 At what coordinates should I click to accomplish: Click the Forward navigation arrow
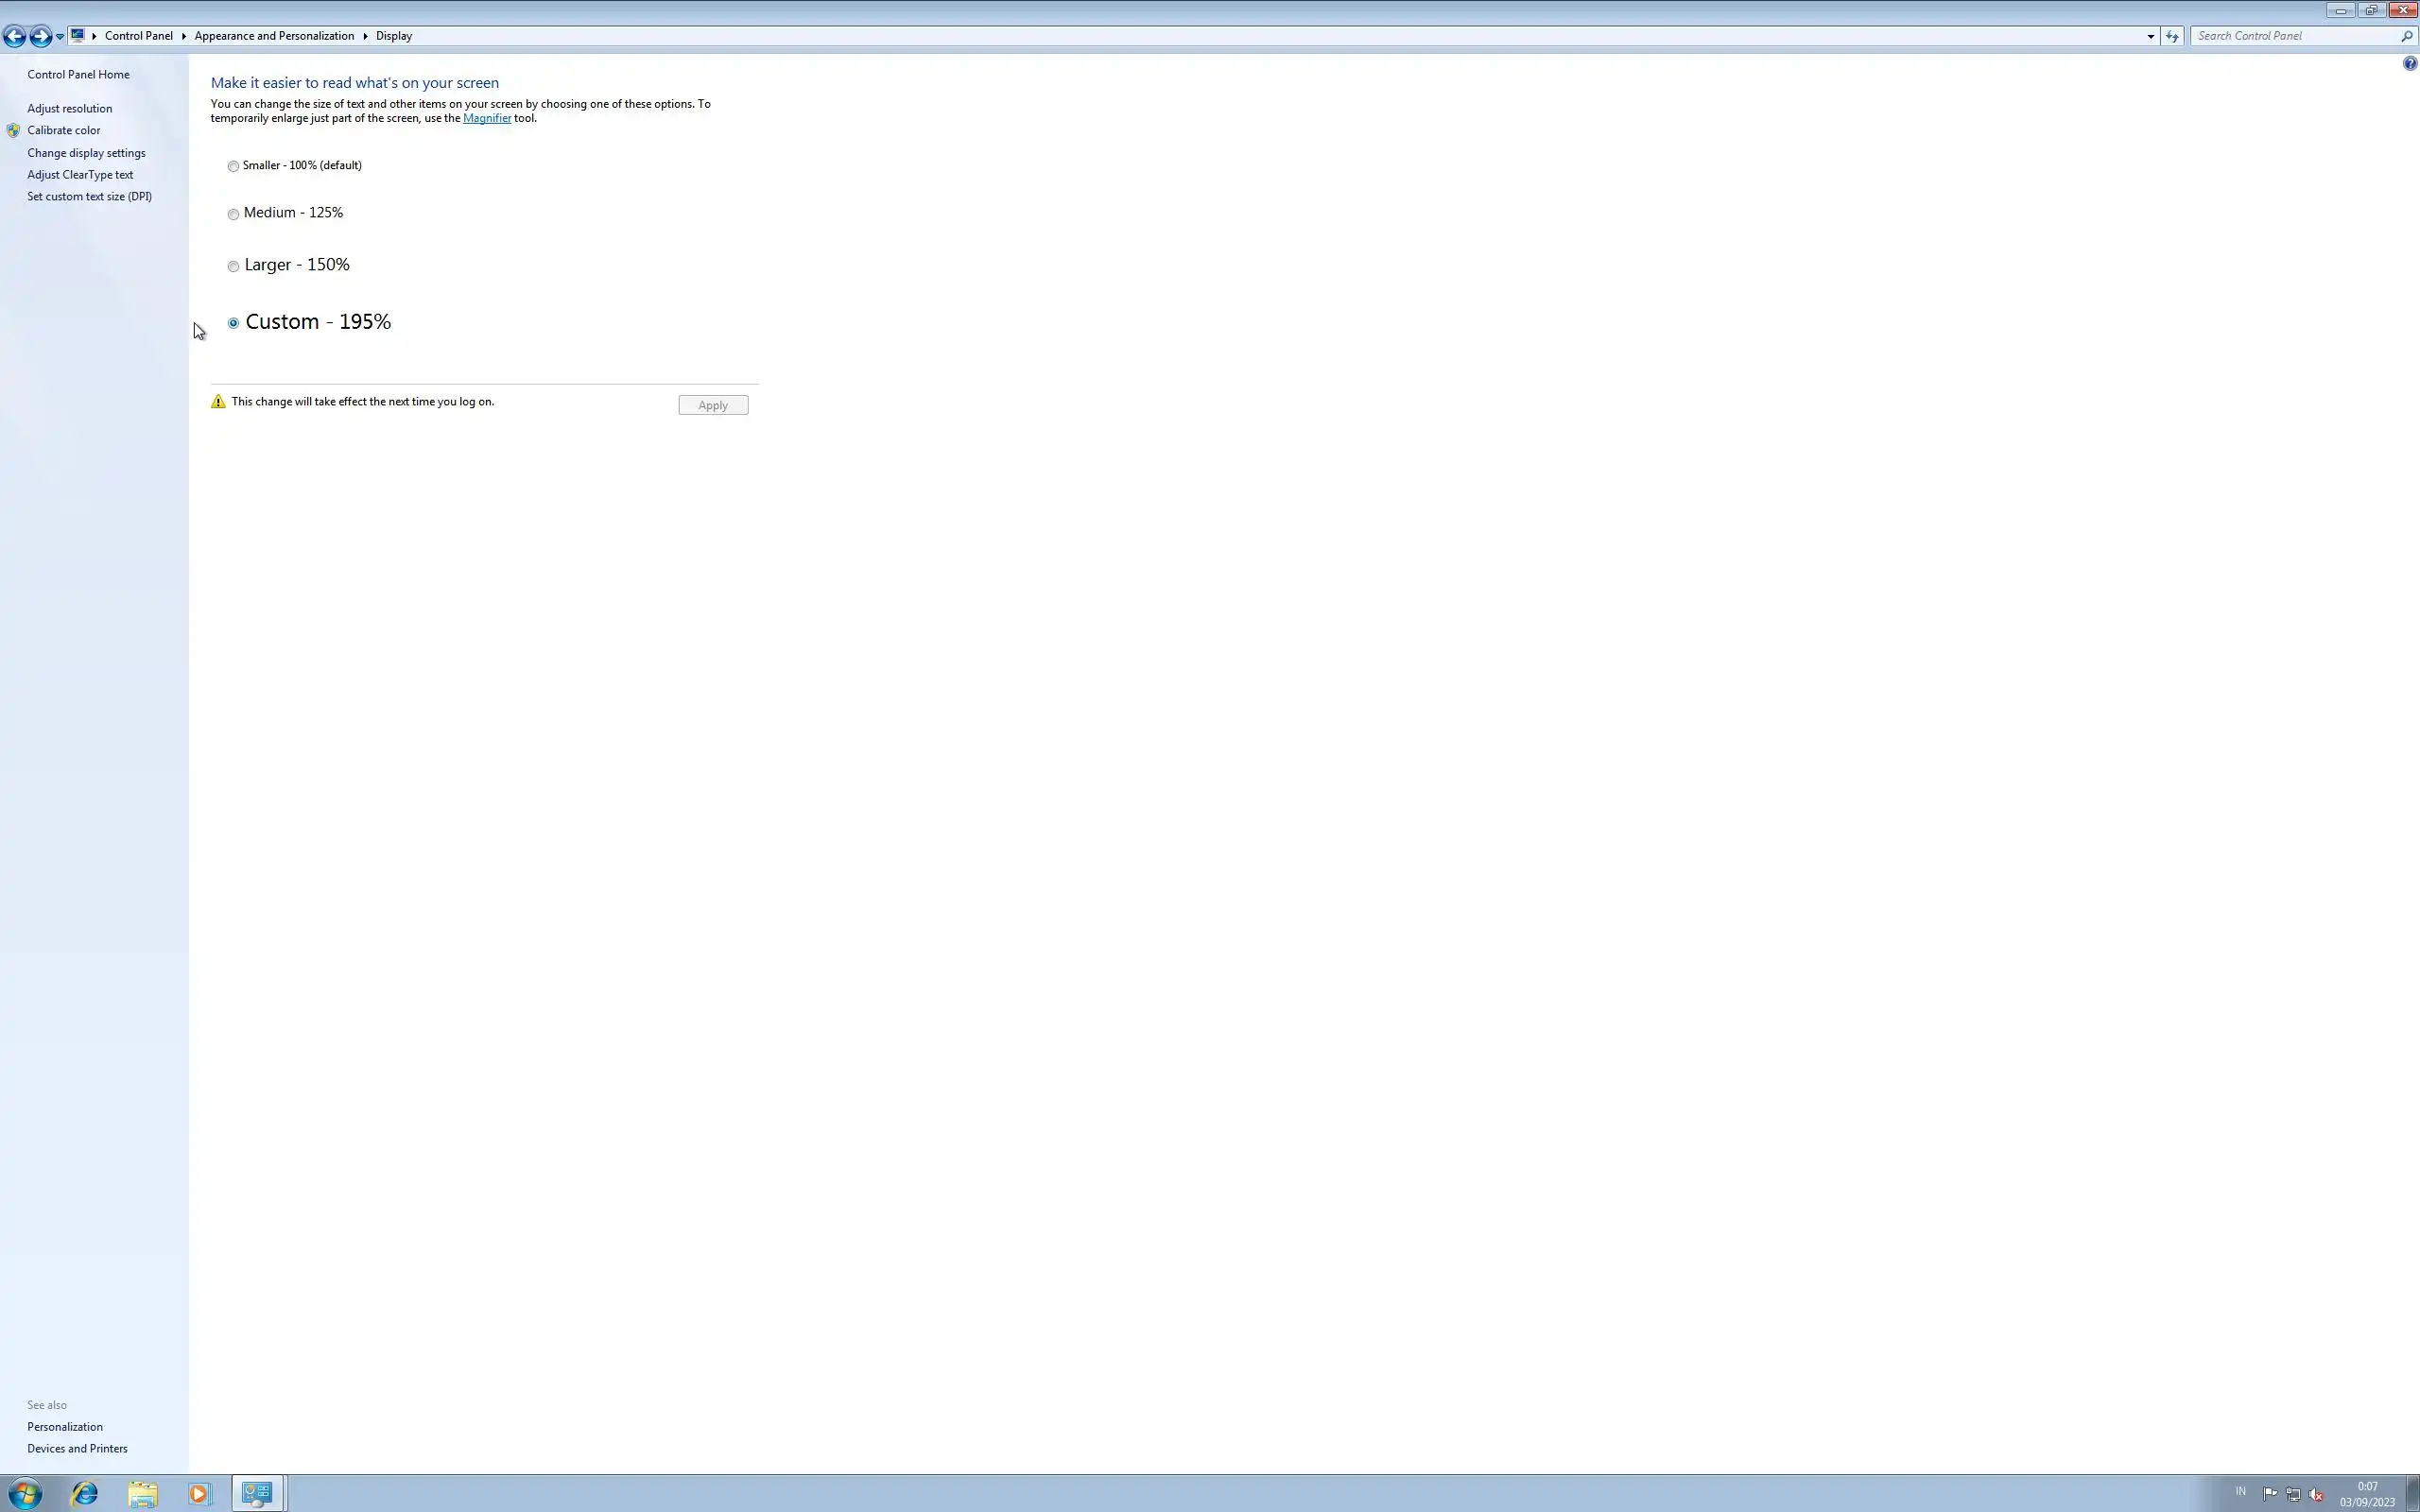pyautogui.click(x=40, y=37)
